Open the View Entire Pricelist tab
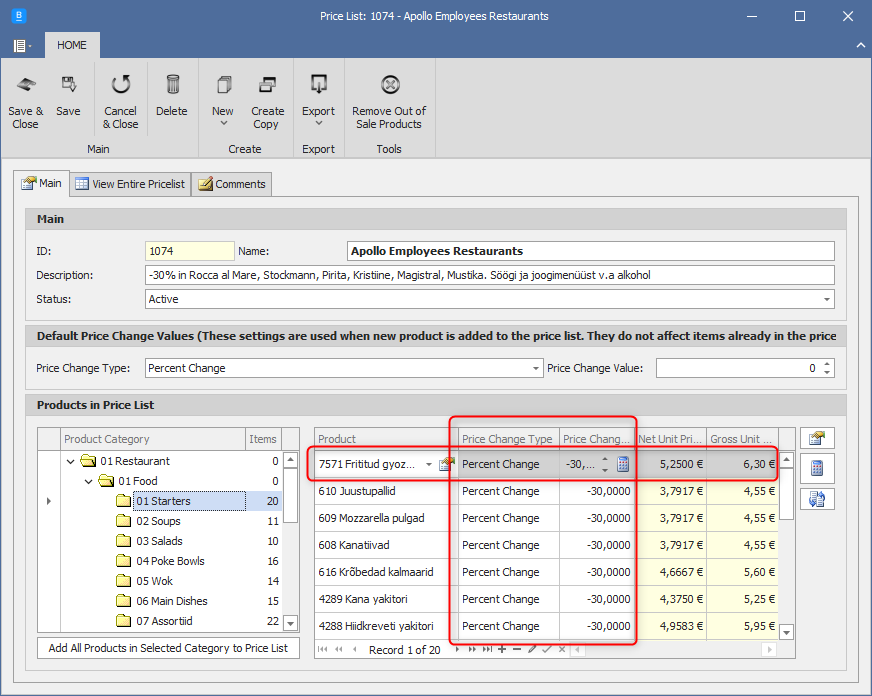 (130, 184)
